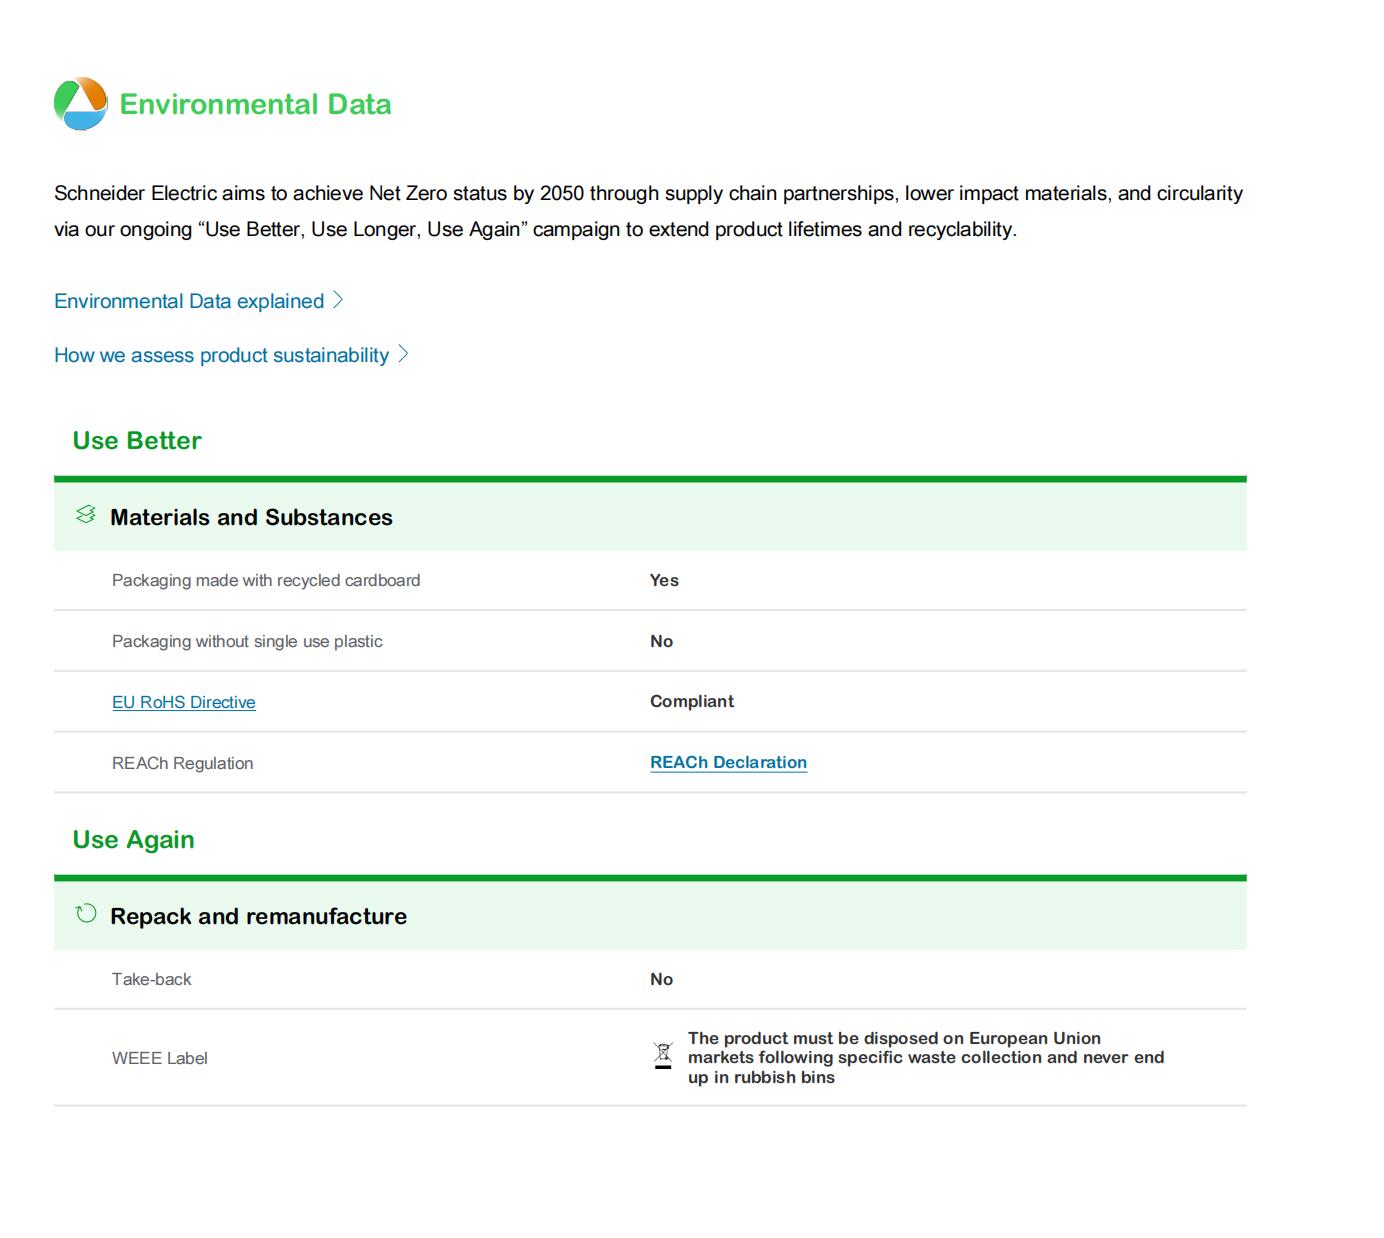The height and width of the screenshot is (1238, 1384).
Task: Click the circular arrow icon beside Repack and remanufacture
Action: pos(86,914)
